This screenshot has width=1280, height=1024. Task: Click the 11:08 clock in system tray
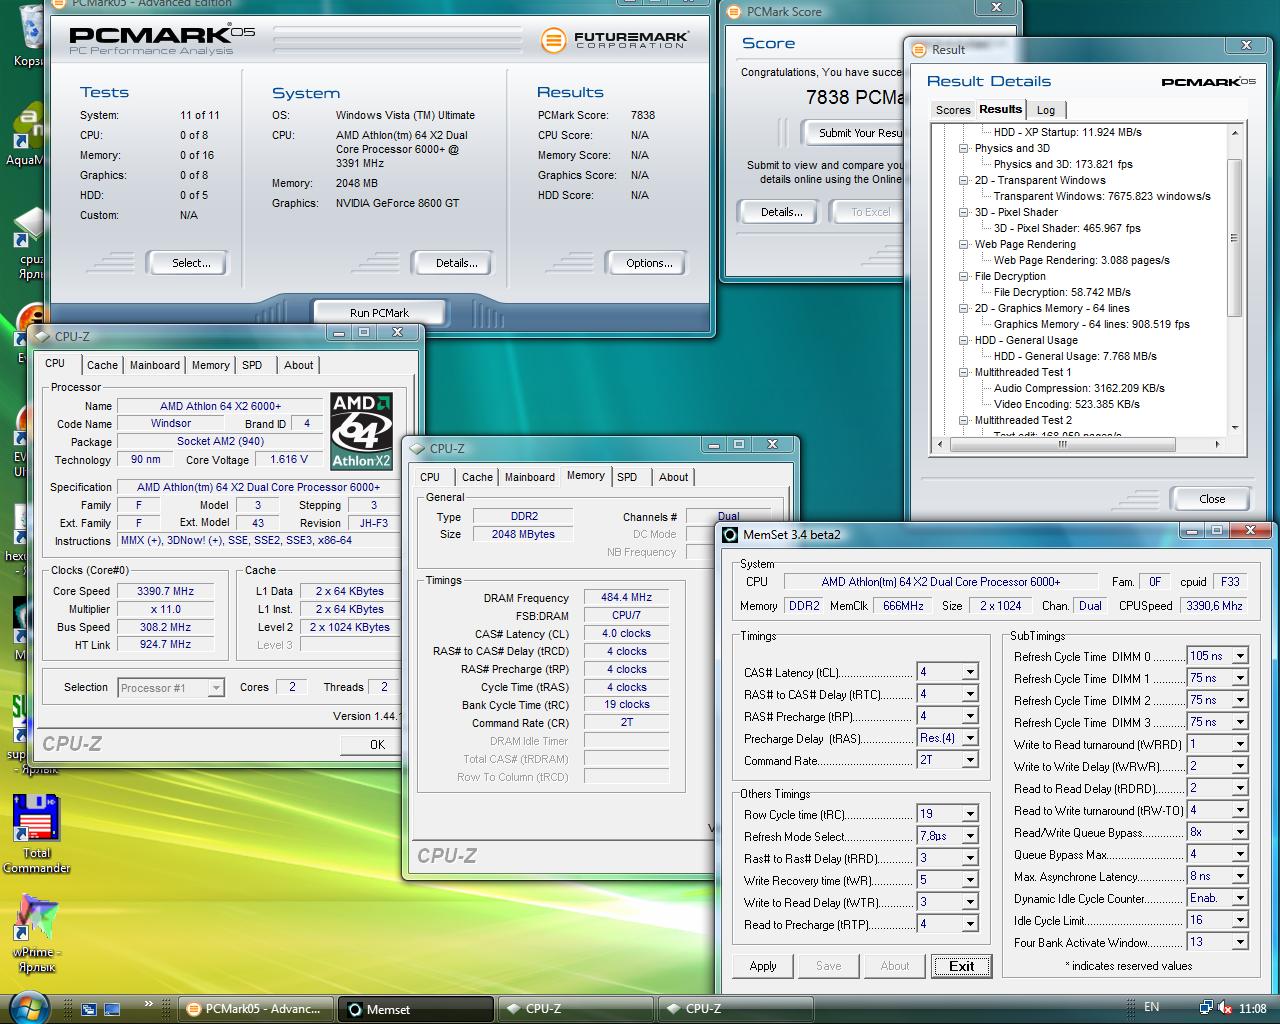(x=1253, y=1008)
